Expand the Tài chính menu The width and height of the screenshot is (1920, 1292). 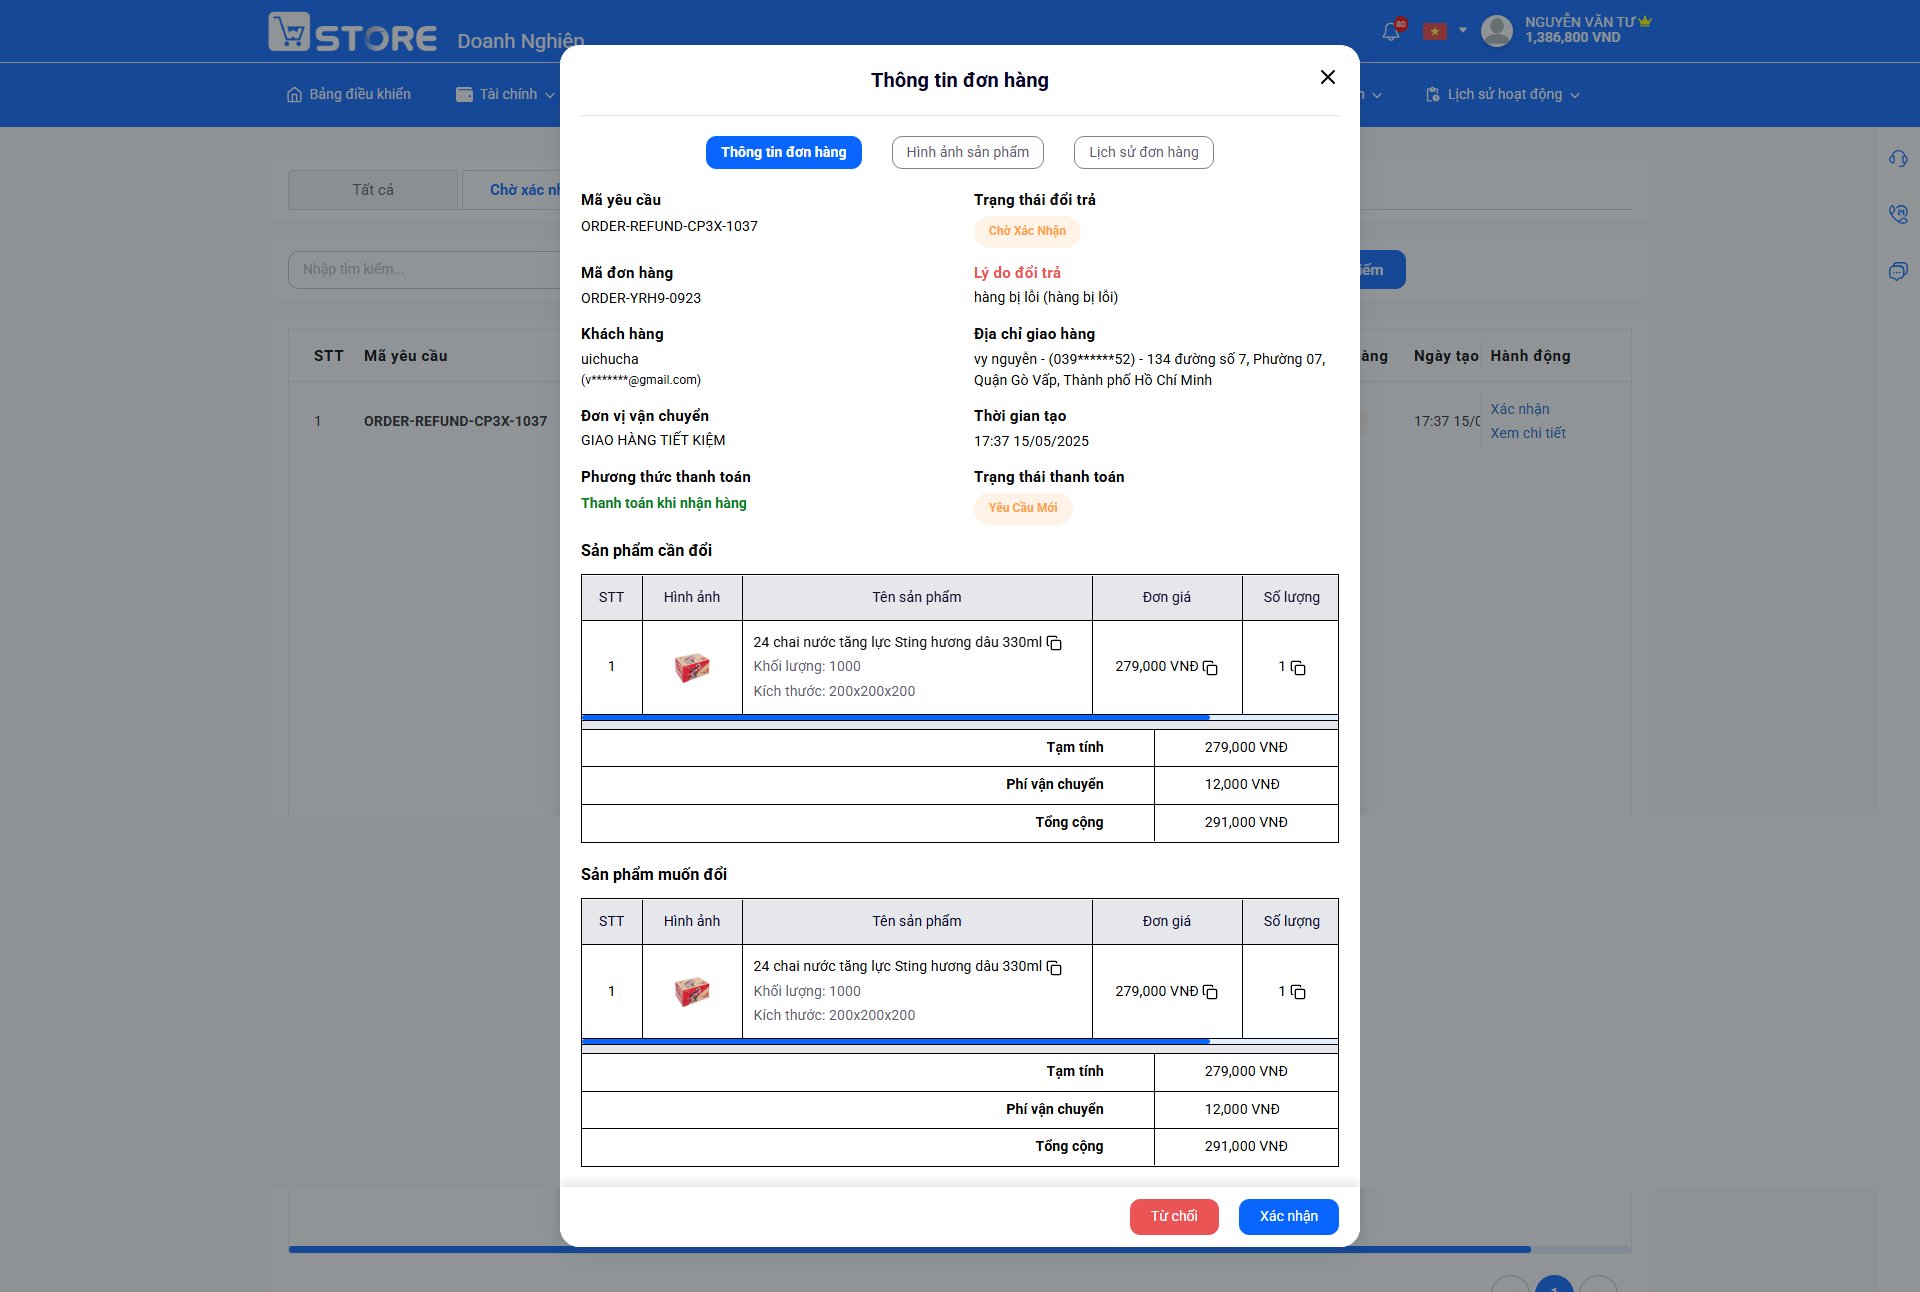pyautogui.click(x=505, y=94)
